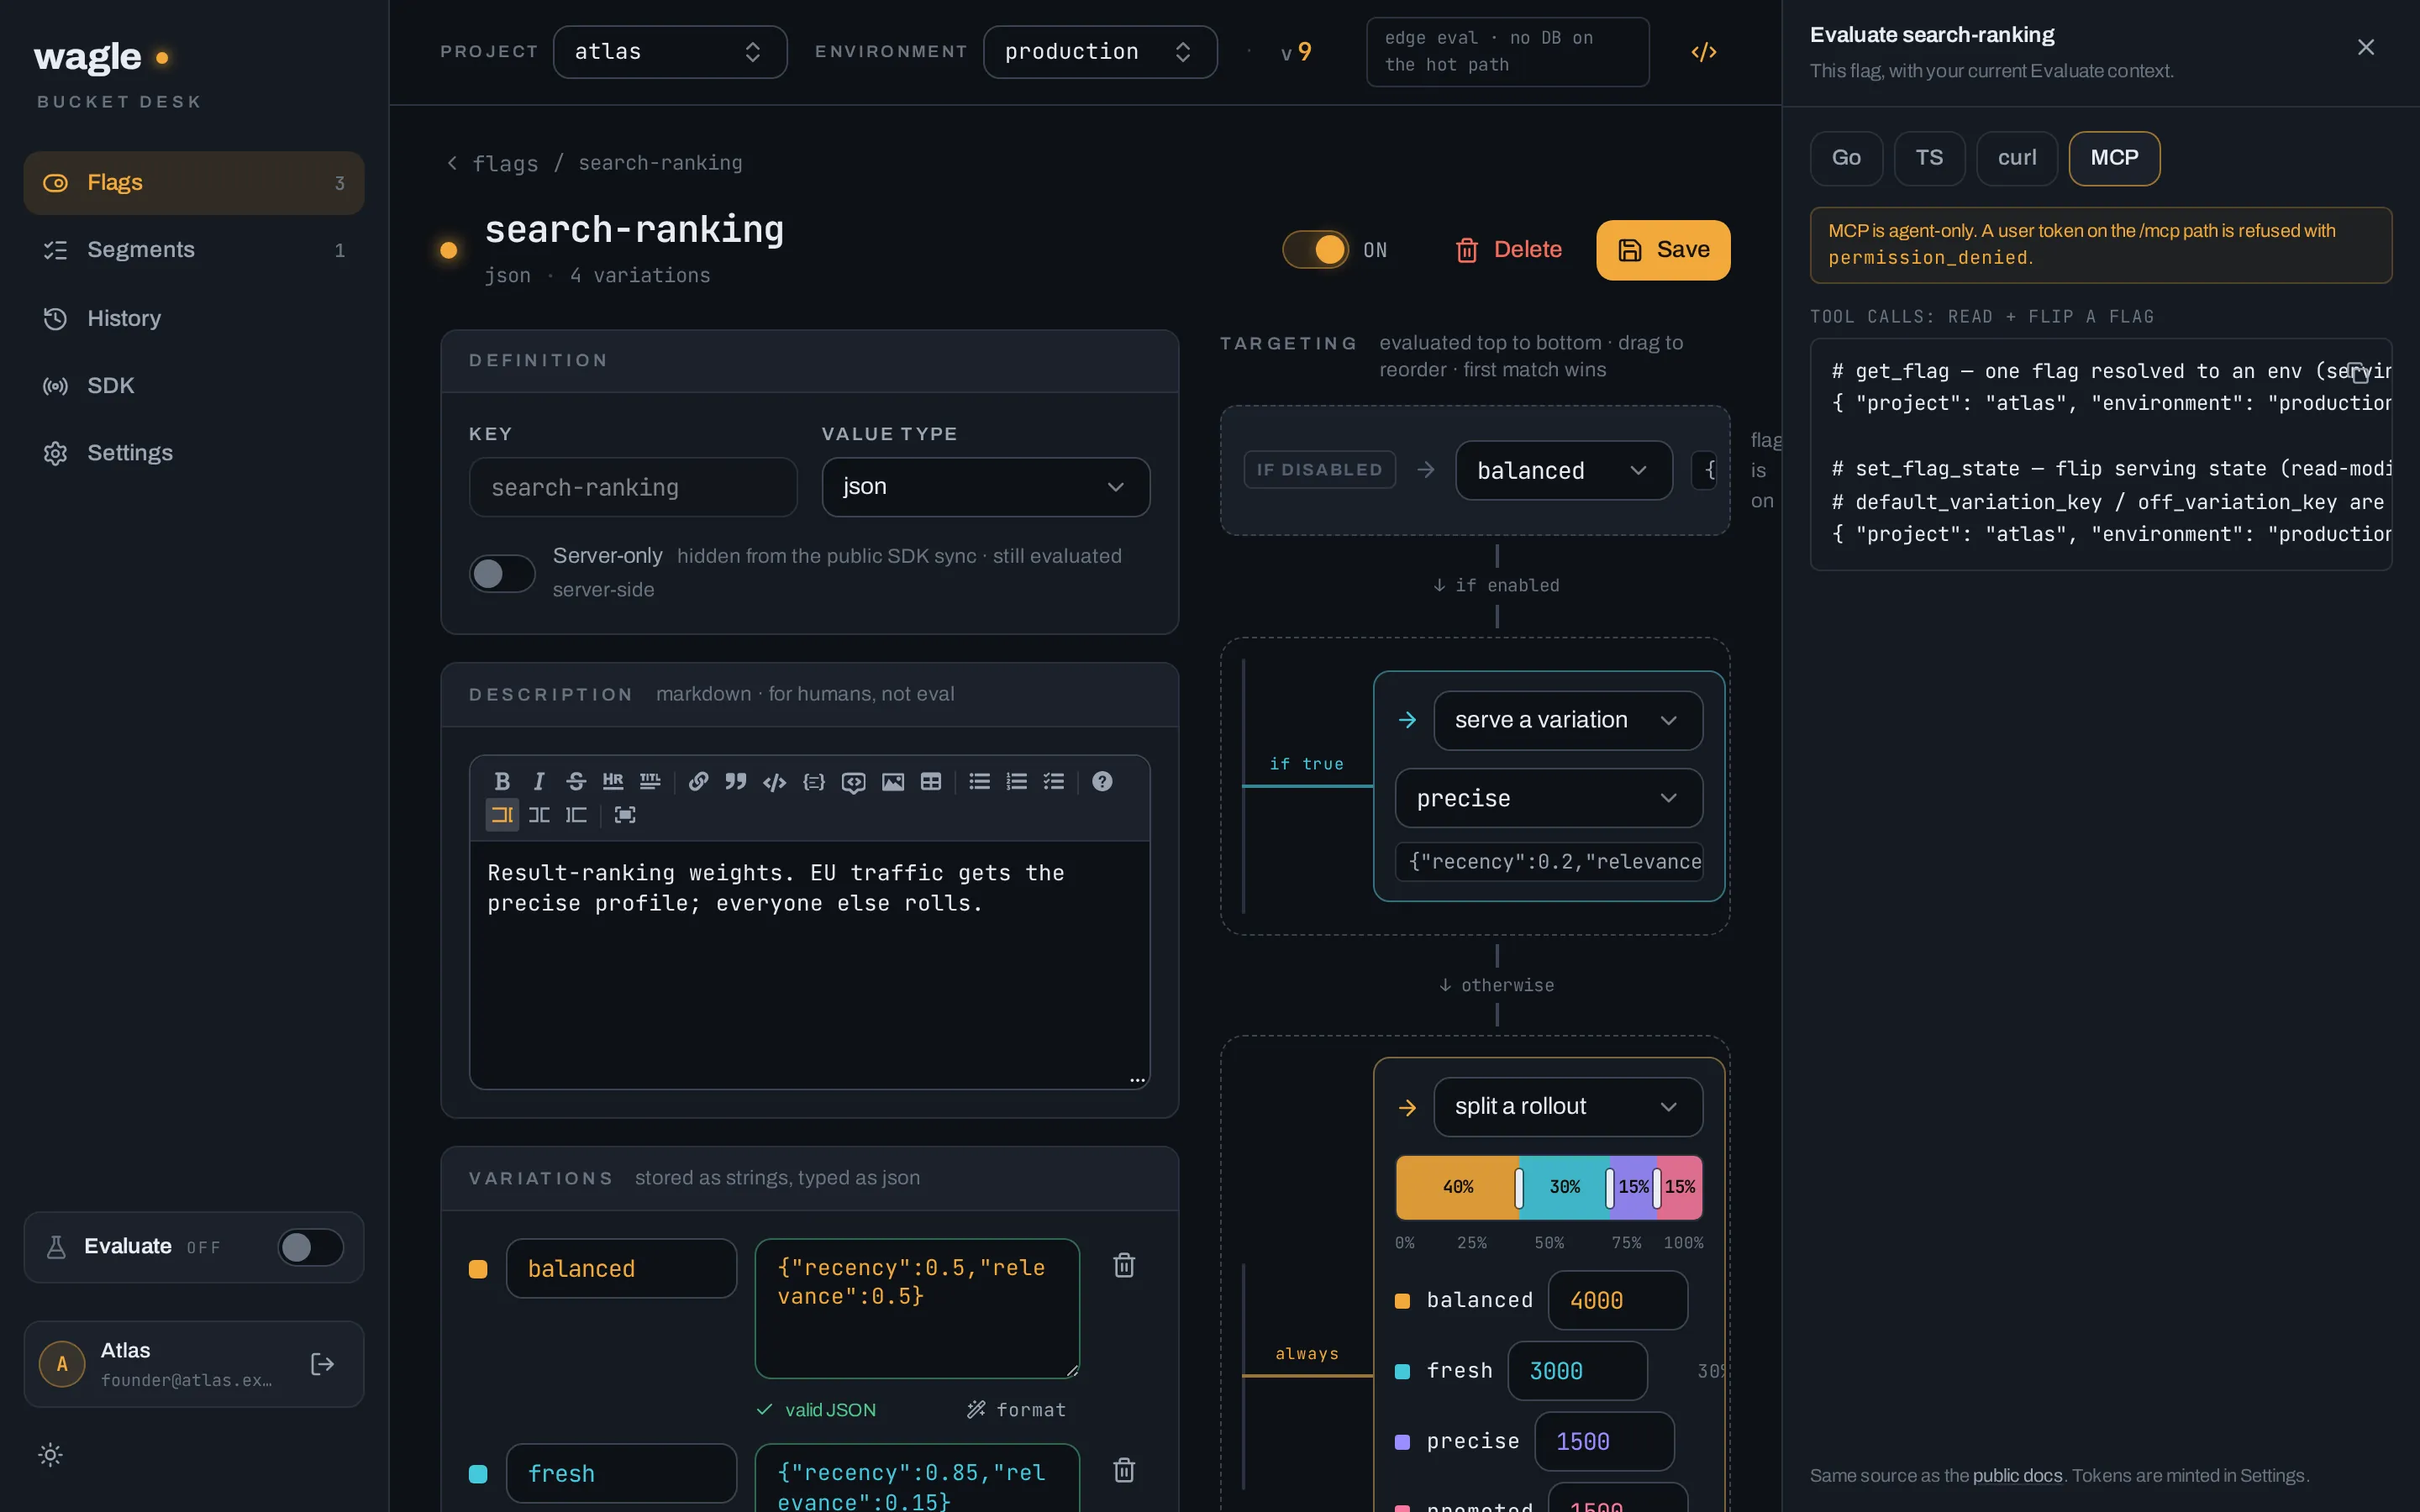
Task: Click the insert table icon
Action: [x=931, y=781]
